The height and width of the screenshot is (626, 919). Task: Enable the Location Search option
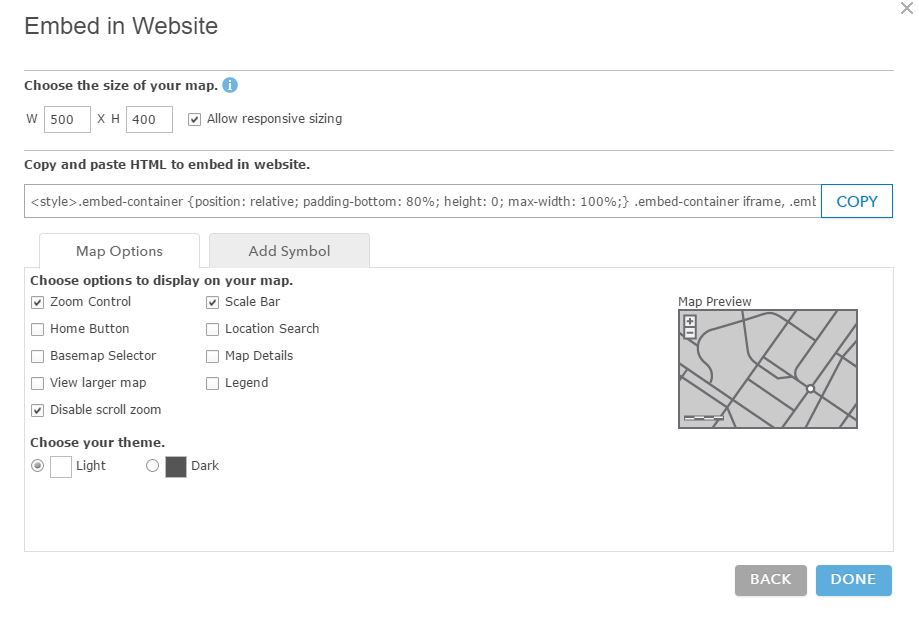coord(212,328)
